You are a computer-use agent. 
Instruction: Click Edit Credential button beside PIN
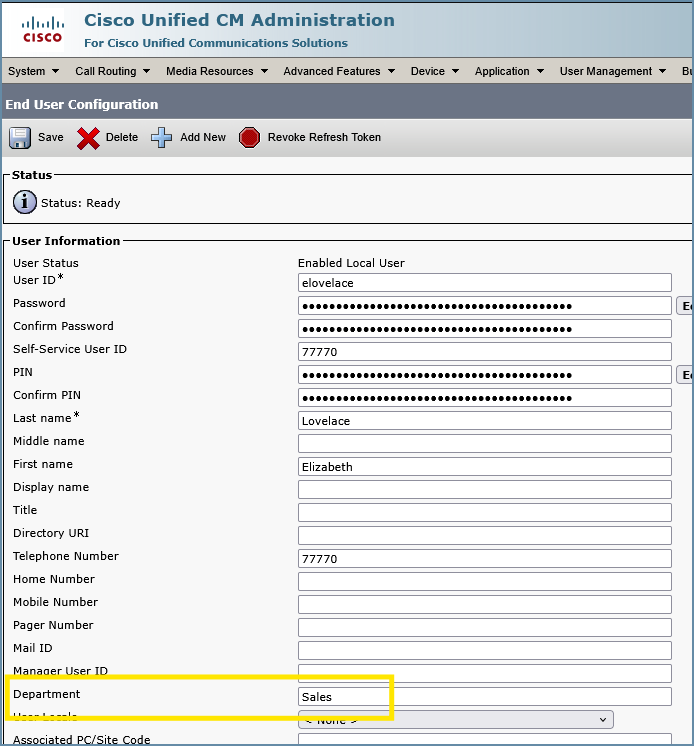[684, 375]
